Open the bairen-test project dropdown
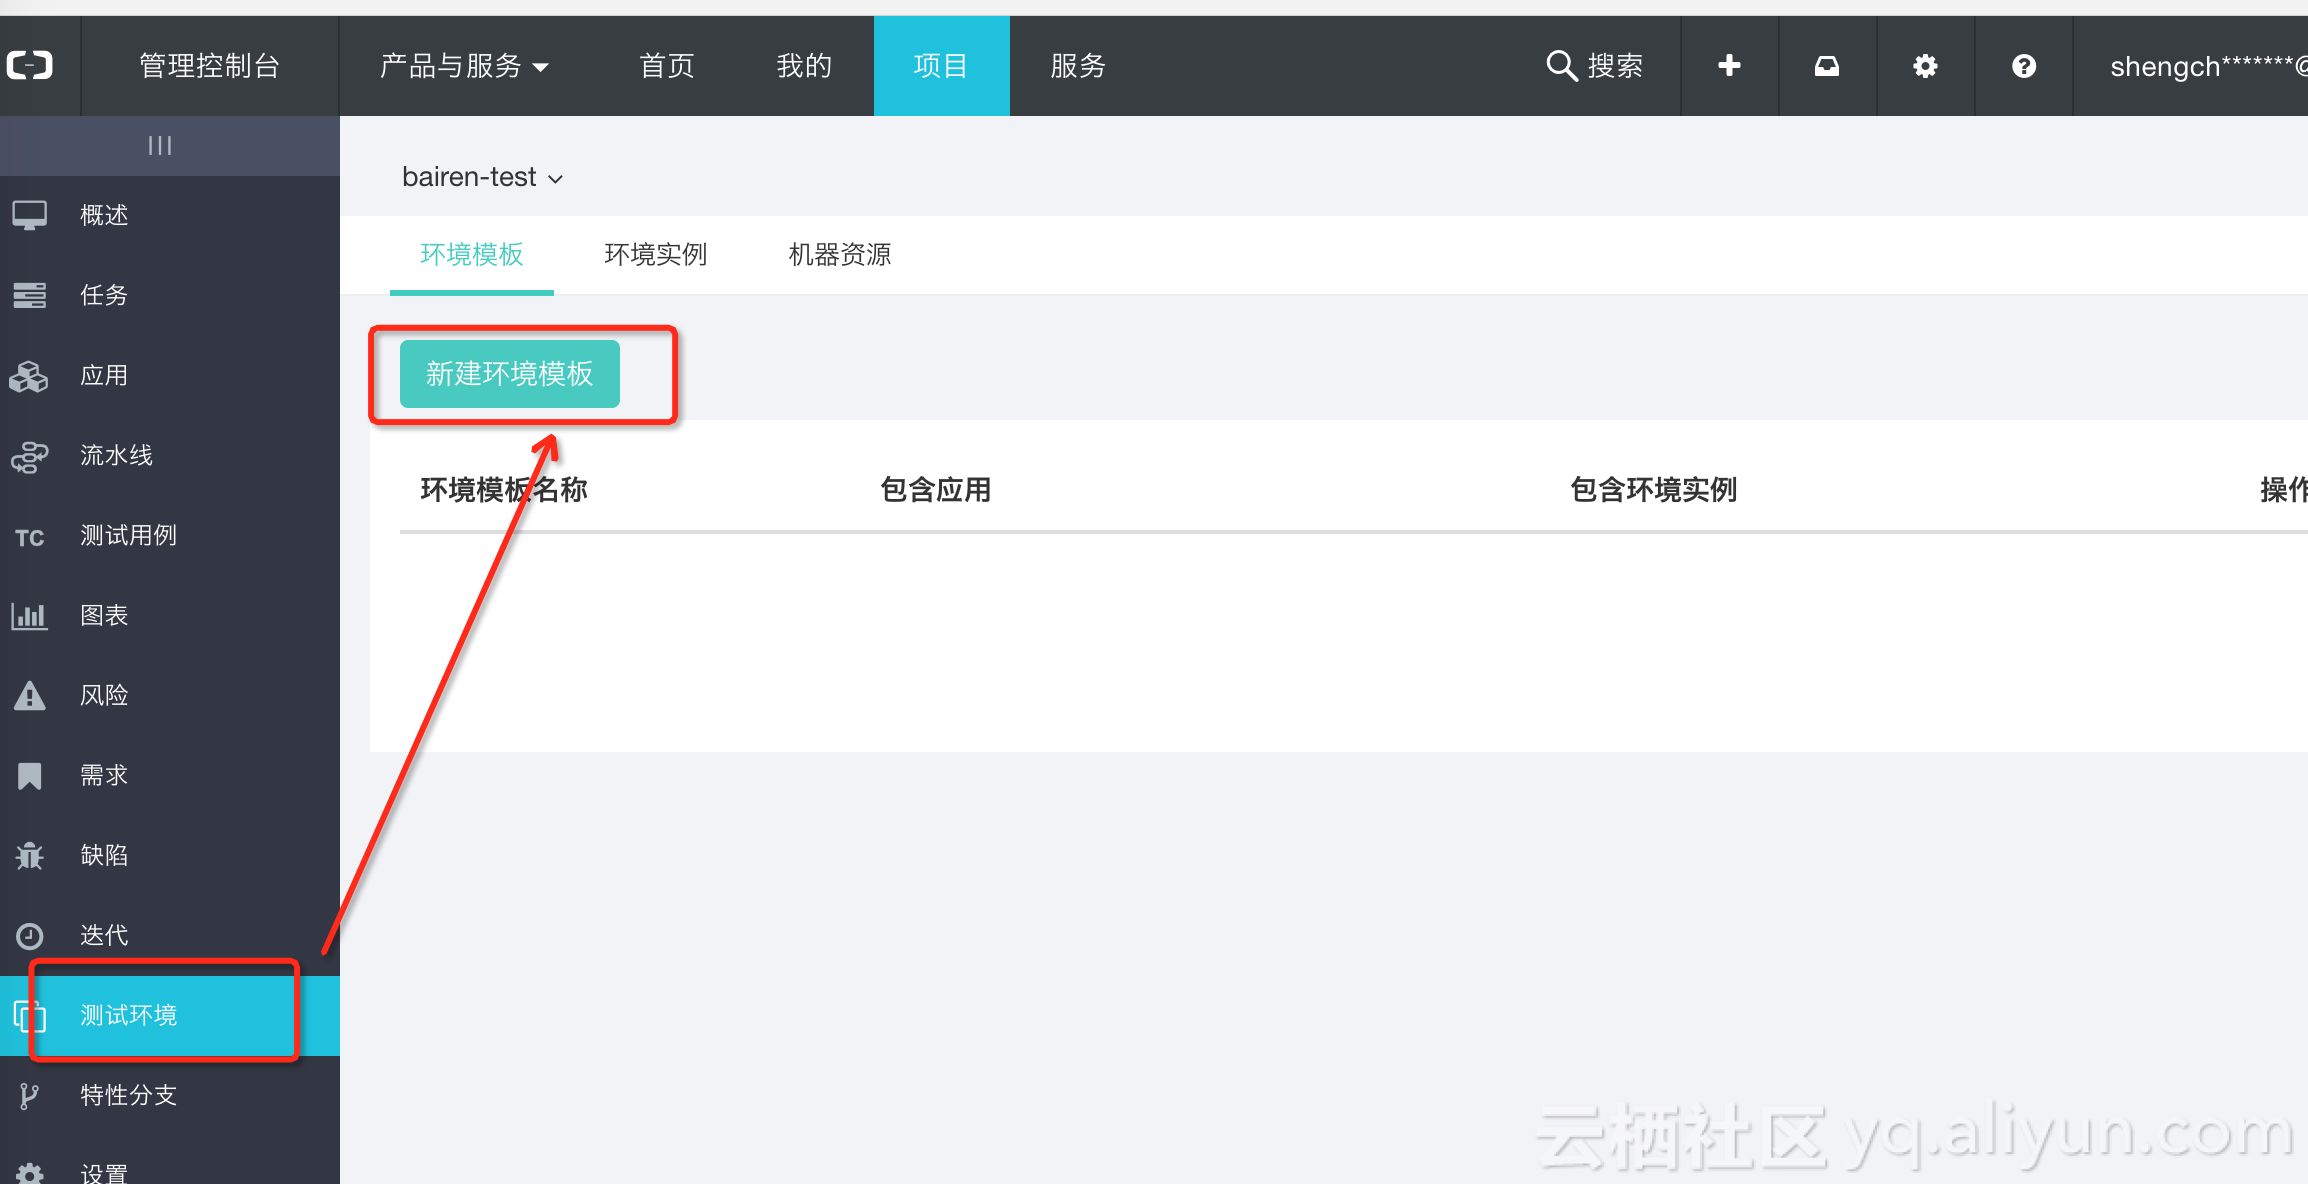Image resolution: width=2308 pixels, height=1184 pixels. [x=482, y=177]
